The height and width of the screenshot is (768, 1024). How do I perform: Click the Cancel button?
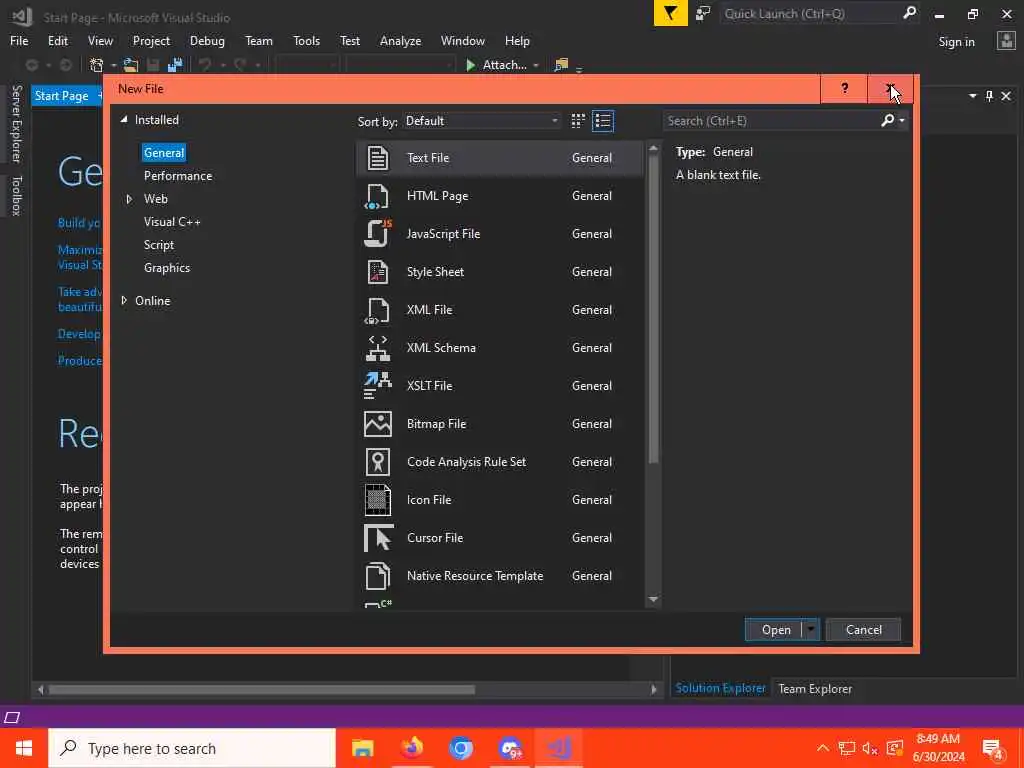tap(863, 630)
